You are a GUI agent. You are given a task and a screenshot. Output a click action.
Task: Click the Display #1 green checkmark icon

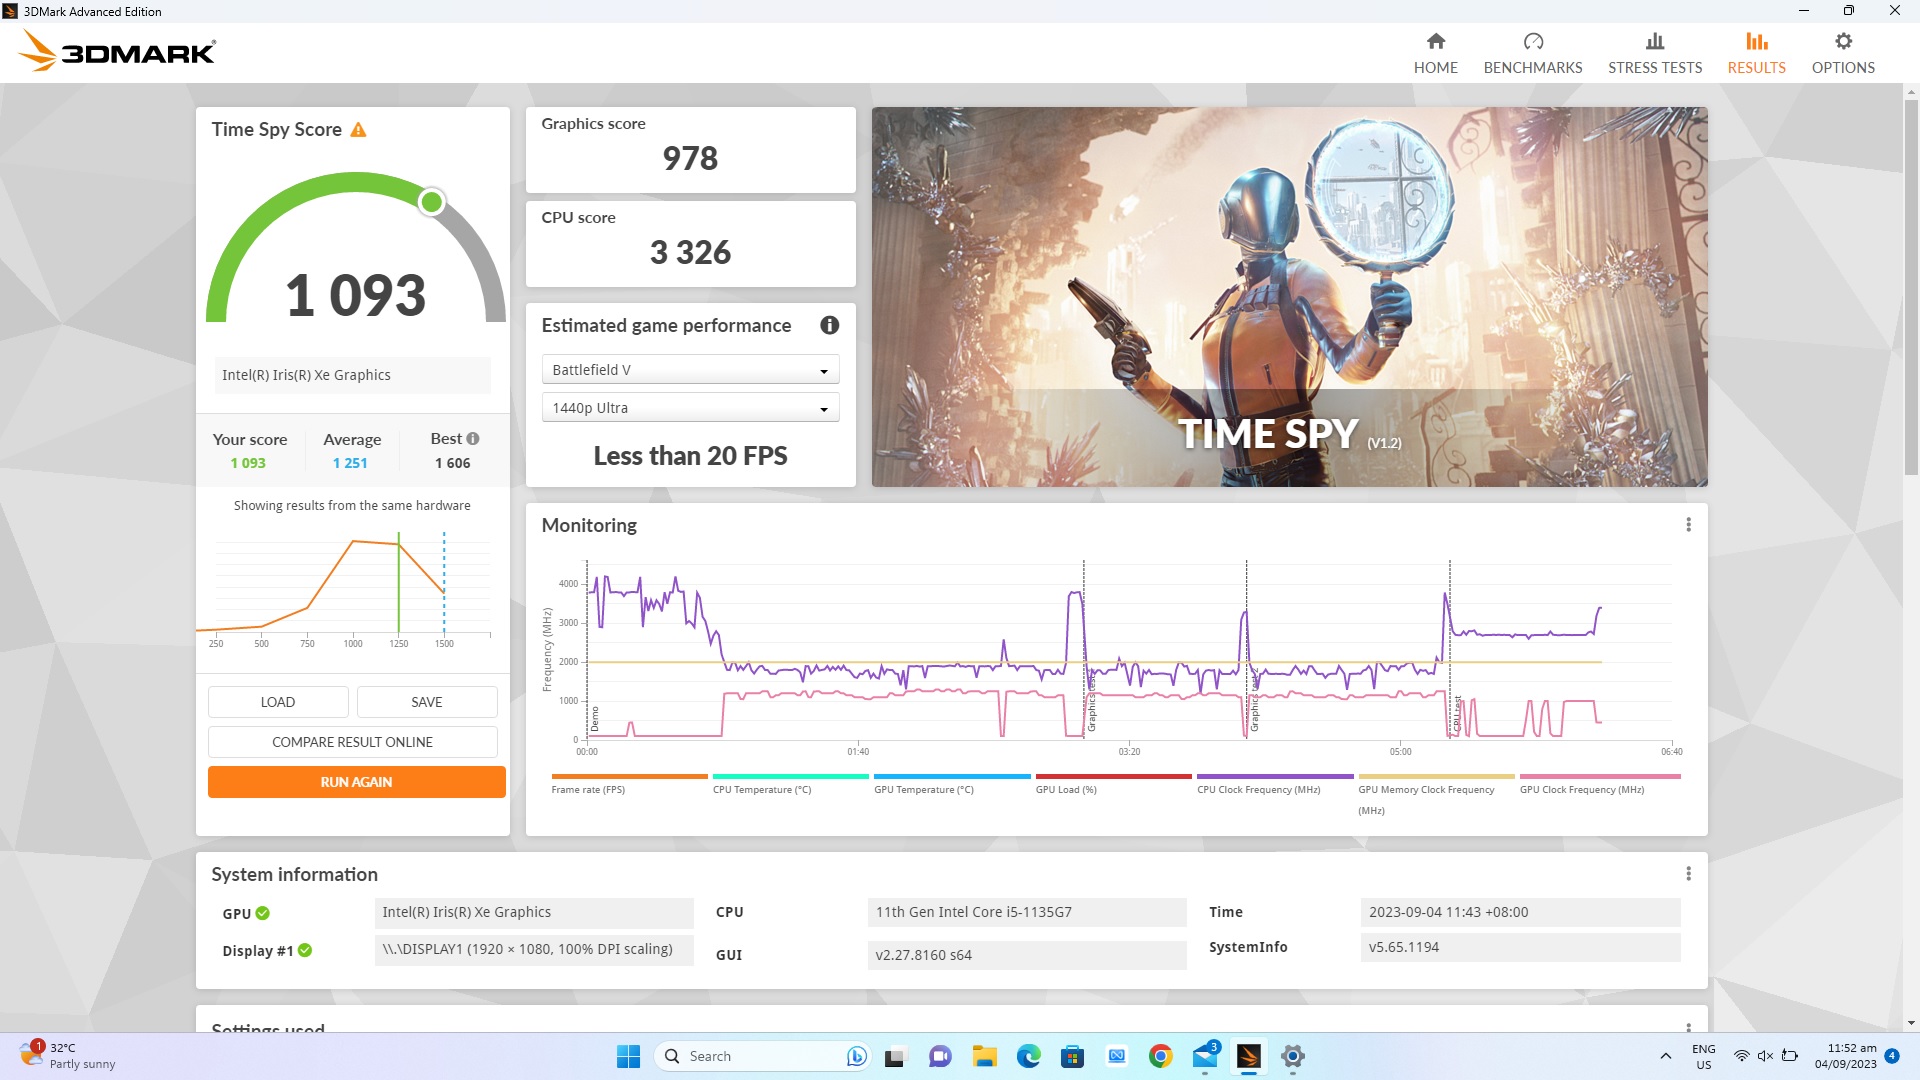click(x=305, y=951)
